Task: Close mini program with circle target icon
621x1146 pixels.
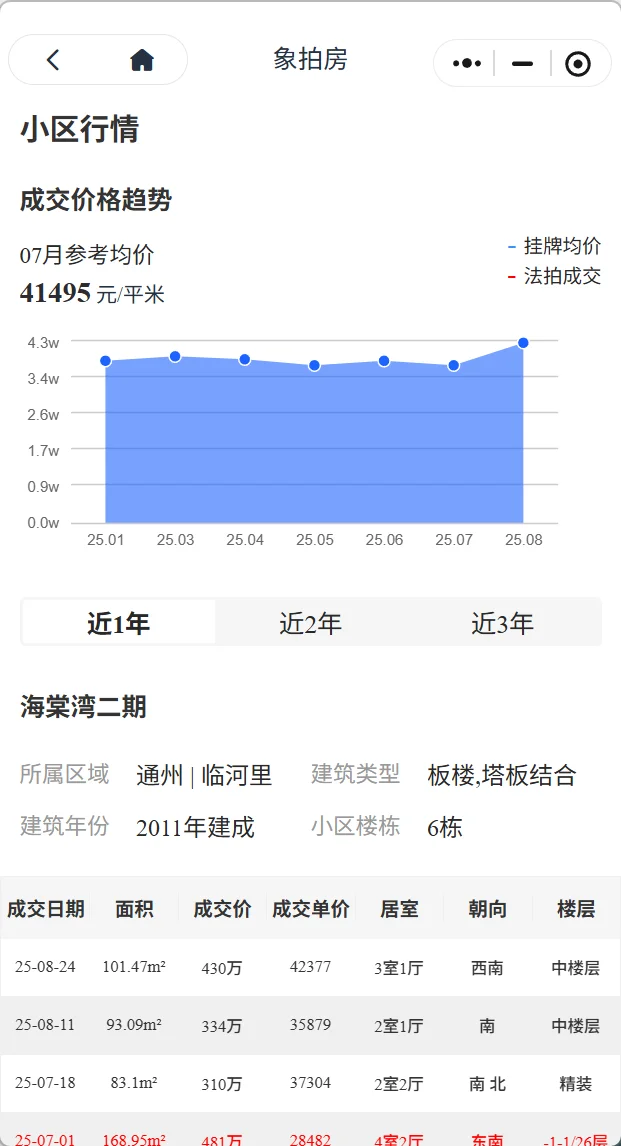Action: [x=578, y=64]
